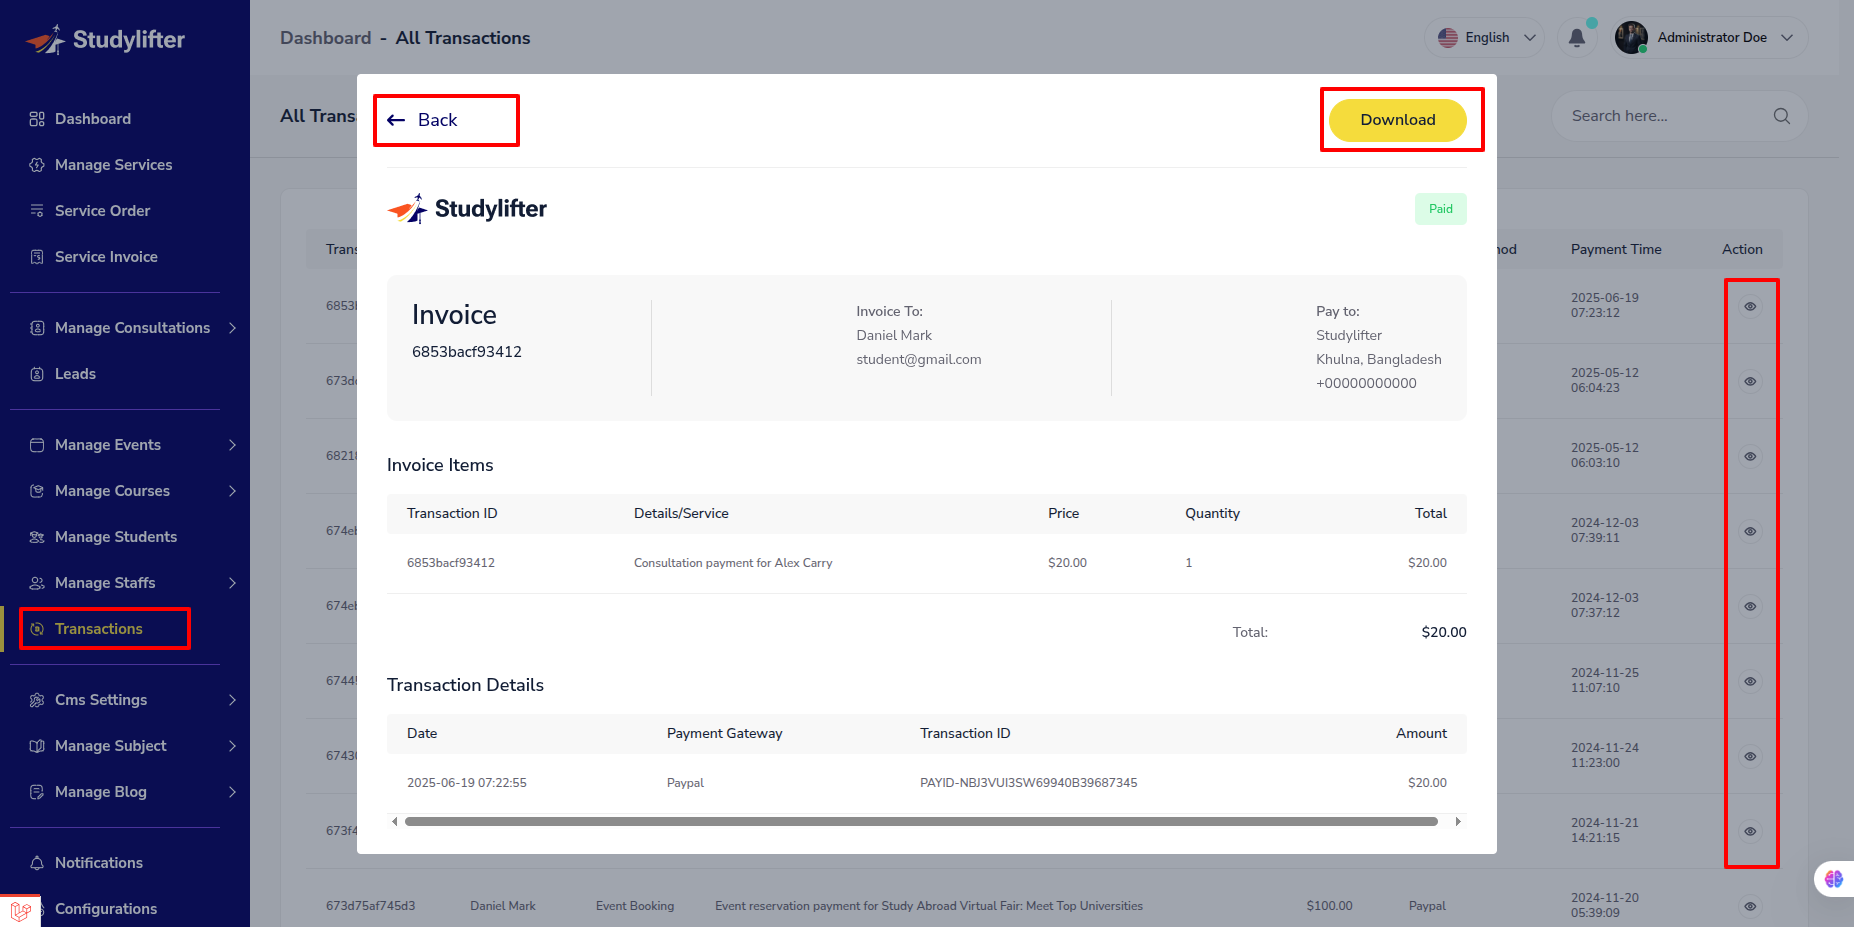Select Transactions in the sidebar
Screen dimensions: 1854x927
99,629
